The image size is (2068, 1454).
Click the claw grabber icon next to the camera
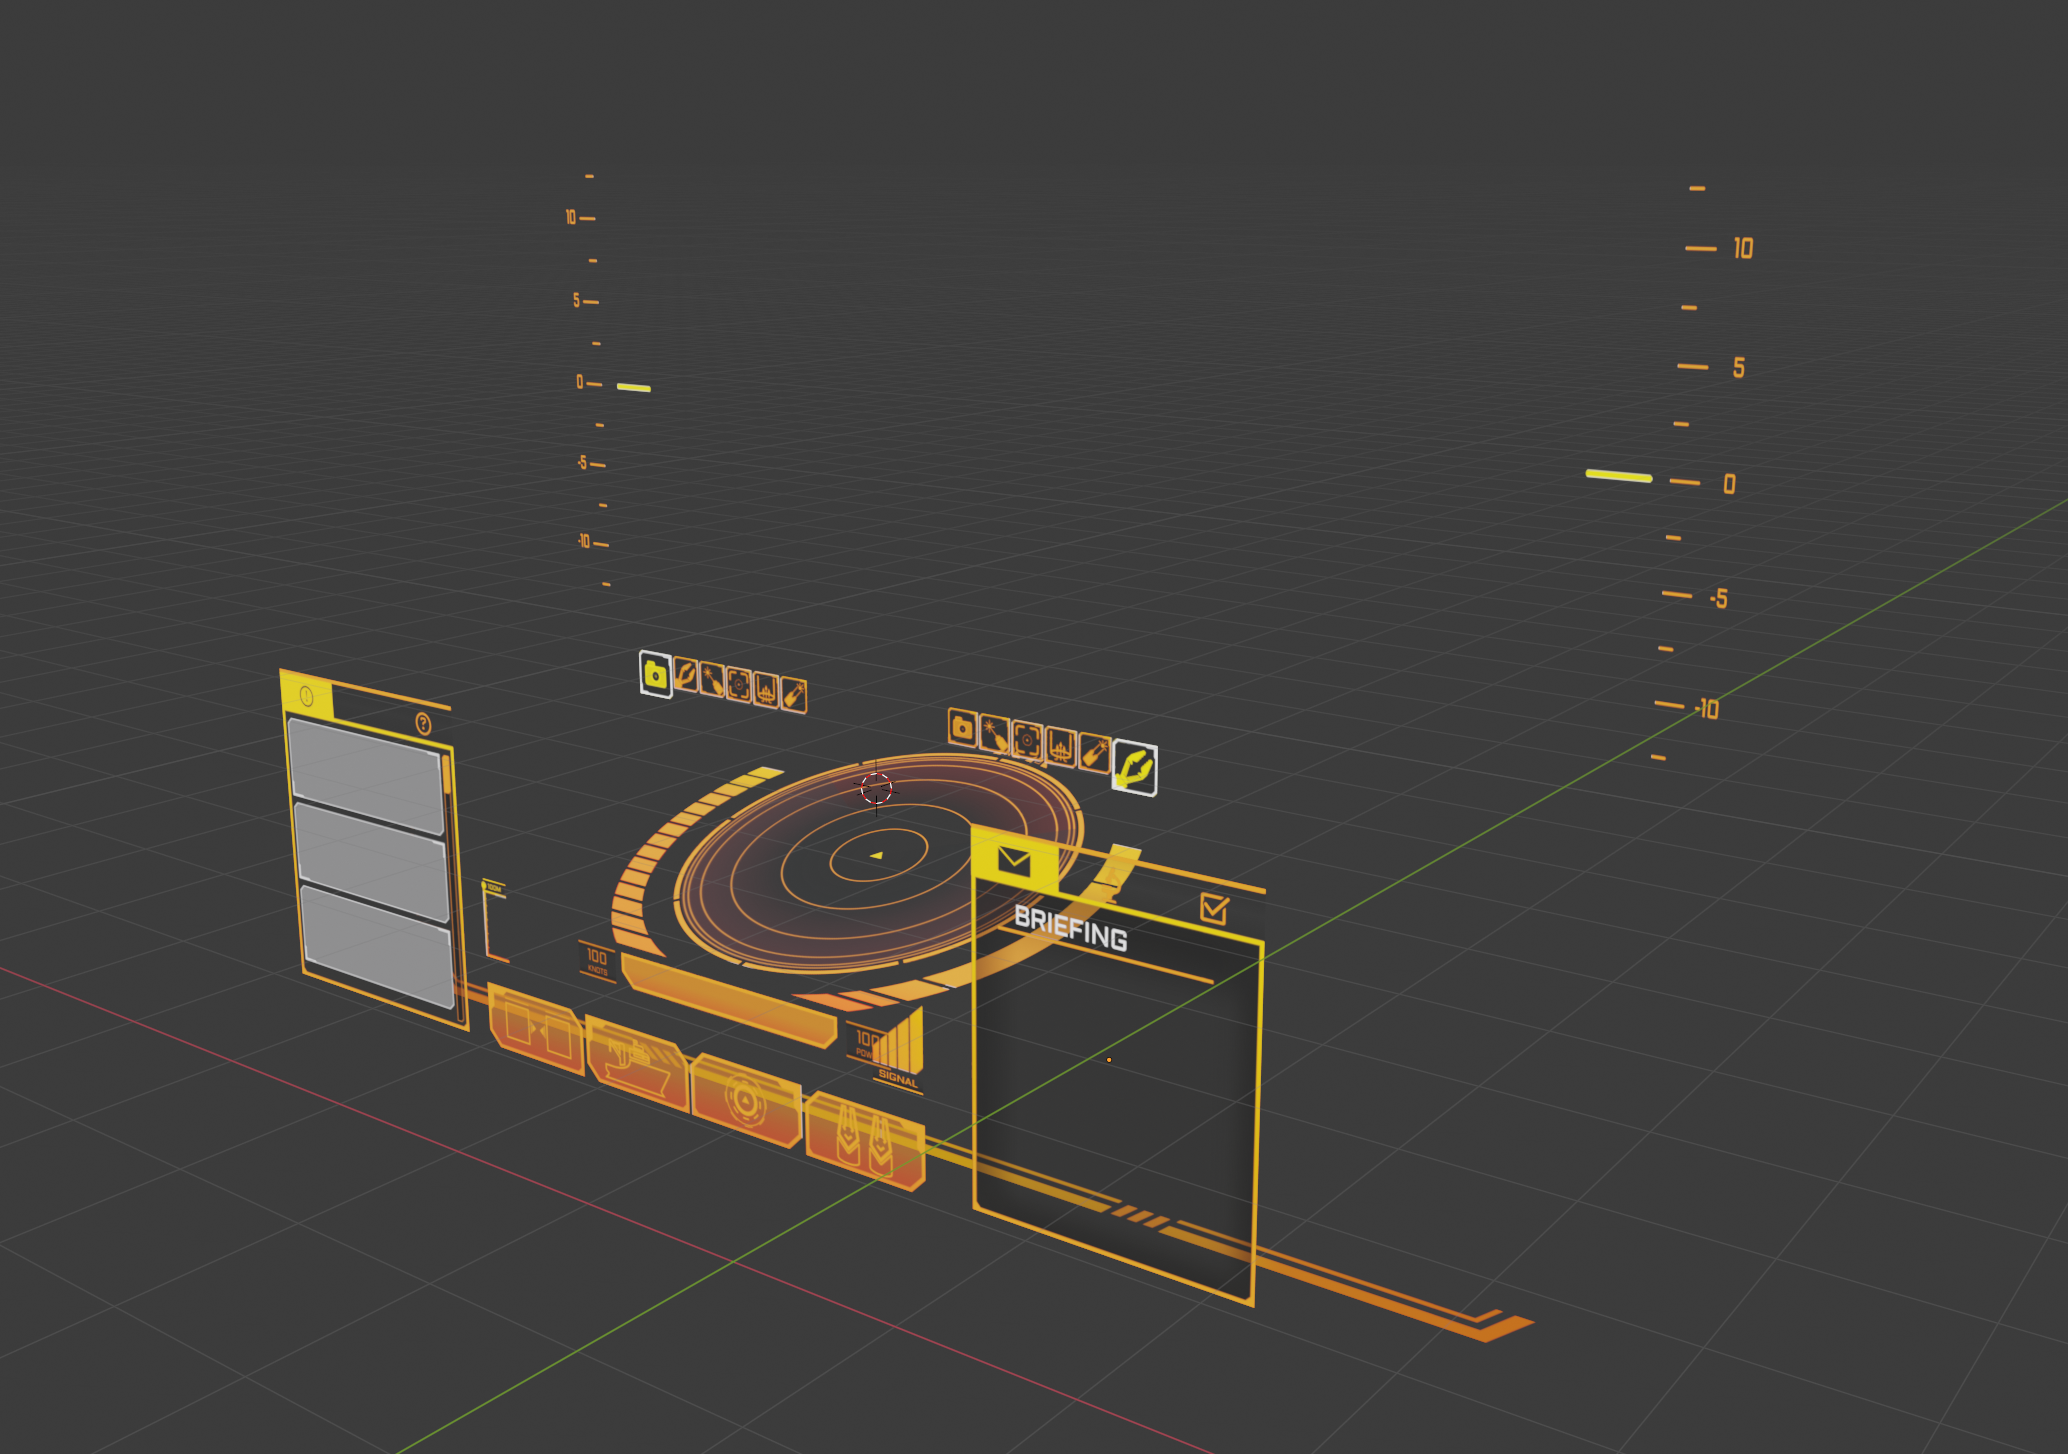click(x=685, y=677)
